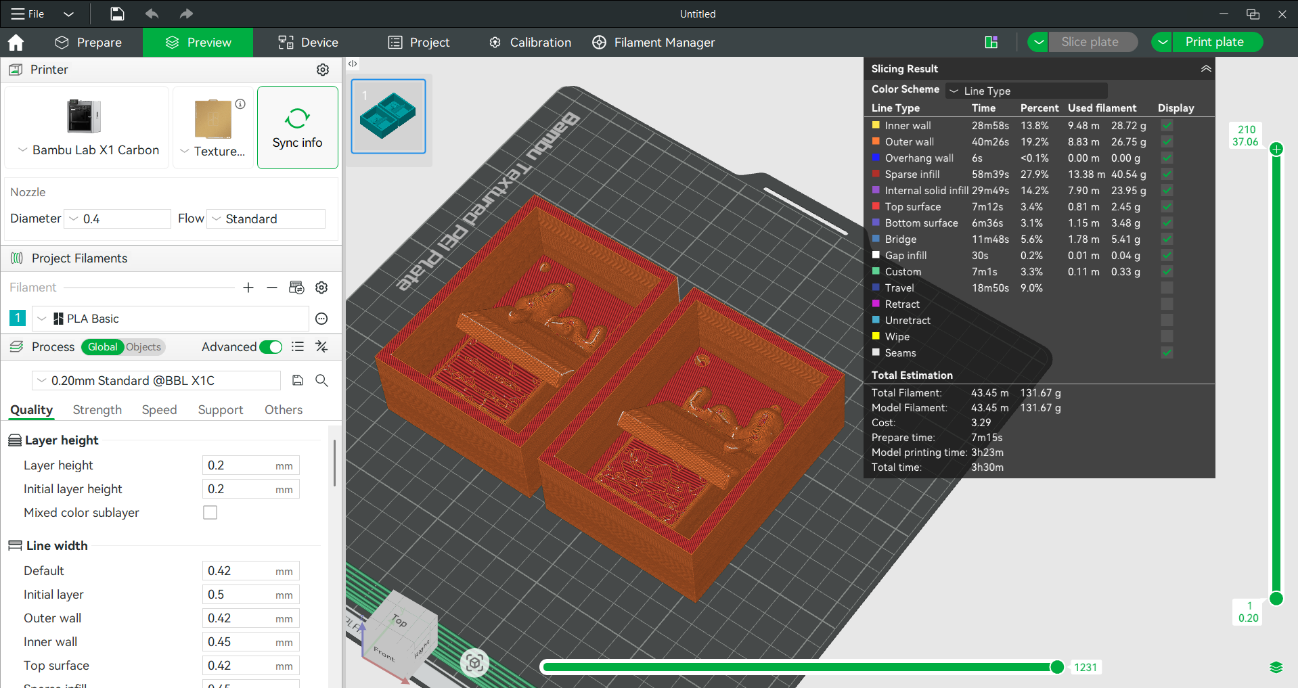Open the 0.20mm Standard process preset dropdown
This screenshot has height=688, width=1298.
(x=158, y=381)
